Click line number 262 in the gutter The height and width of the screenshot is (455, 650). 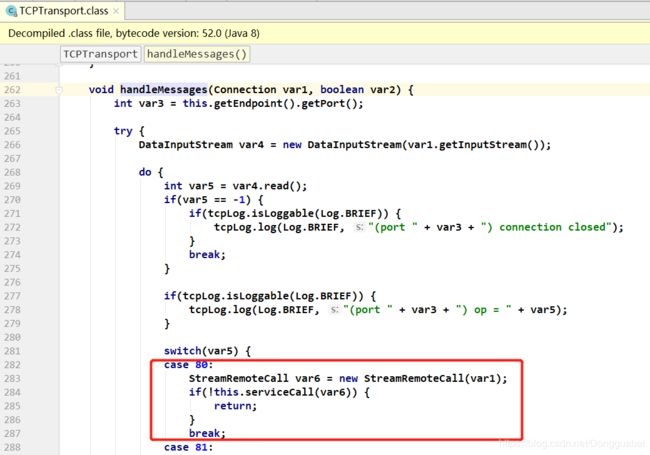coord(12,90)
